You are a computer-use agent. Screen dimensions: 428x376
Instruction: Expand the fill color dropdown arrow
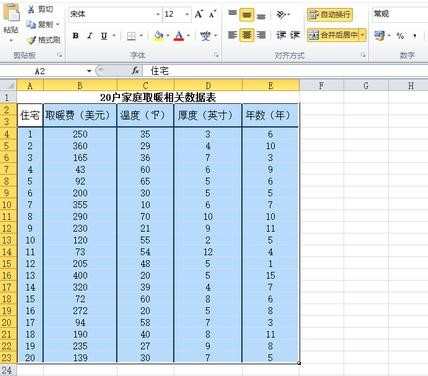click(168, 36)
